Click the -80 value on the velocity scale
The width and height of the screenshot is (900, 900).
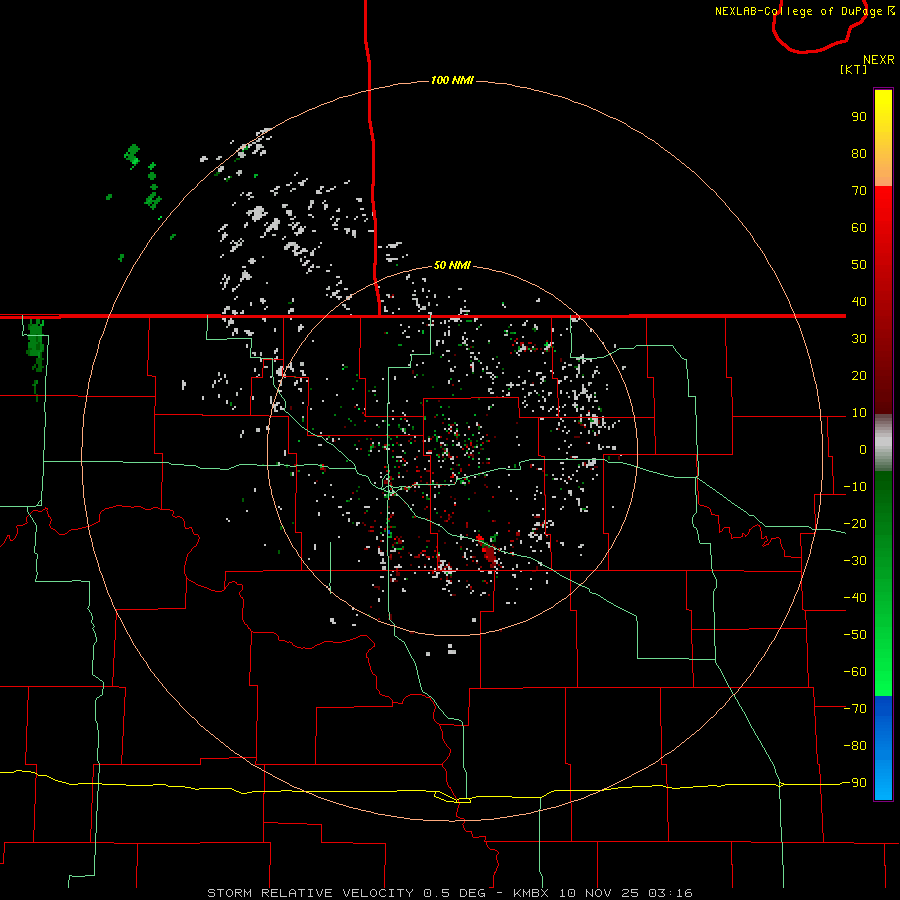855,746
